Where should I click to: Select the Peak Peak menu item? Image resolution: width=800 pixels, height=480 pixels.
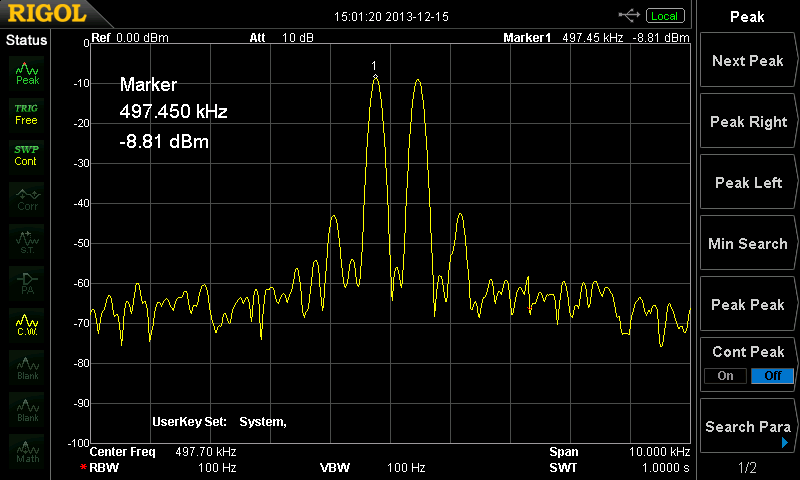coord(747,305)
